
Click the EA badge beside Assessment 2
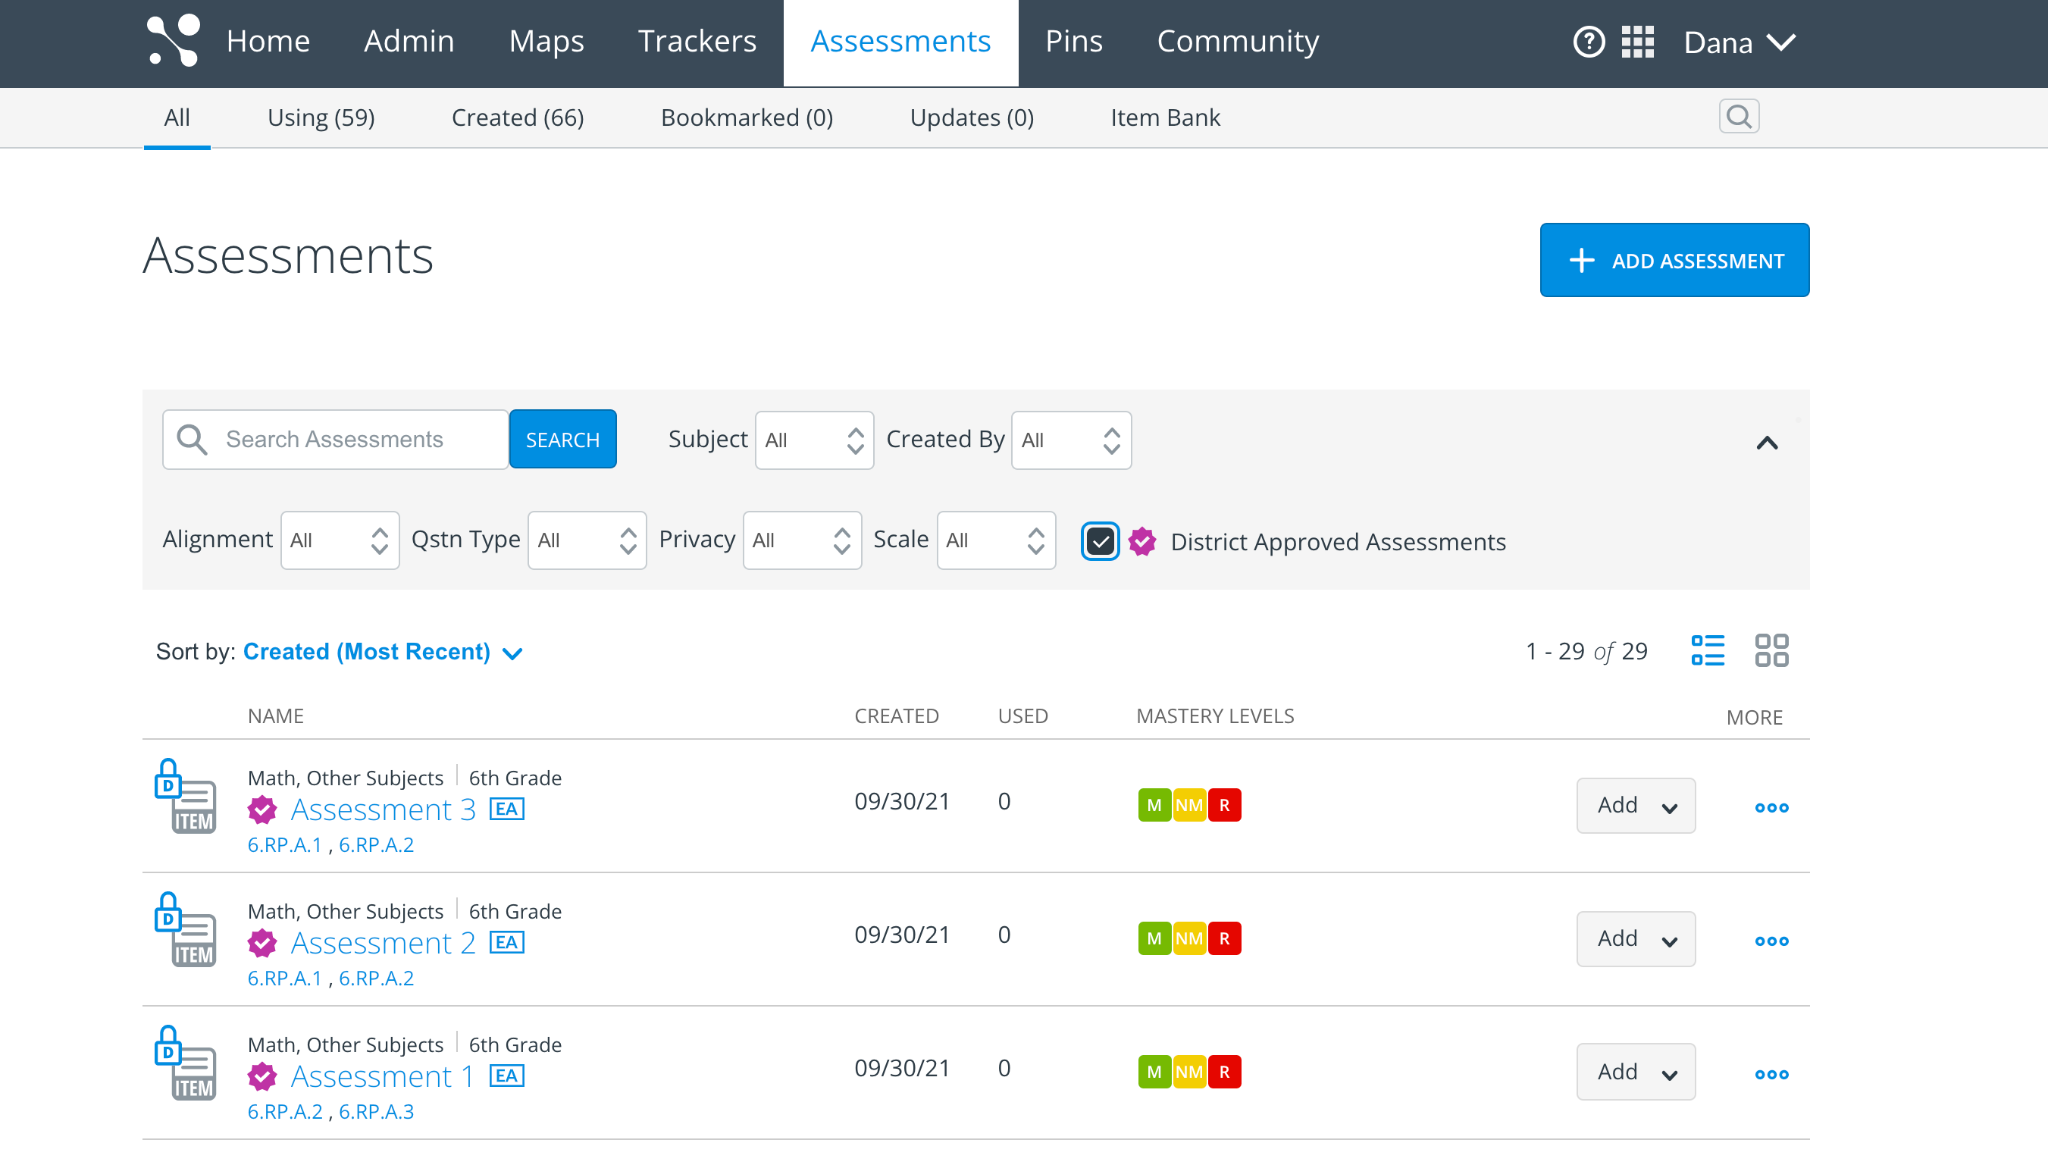tap(507, 942)
